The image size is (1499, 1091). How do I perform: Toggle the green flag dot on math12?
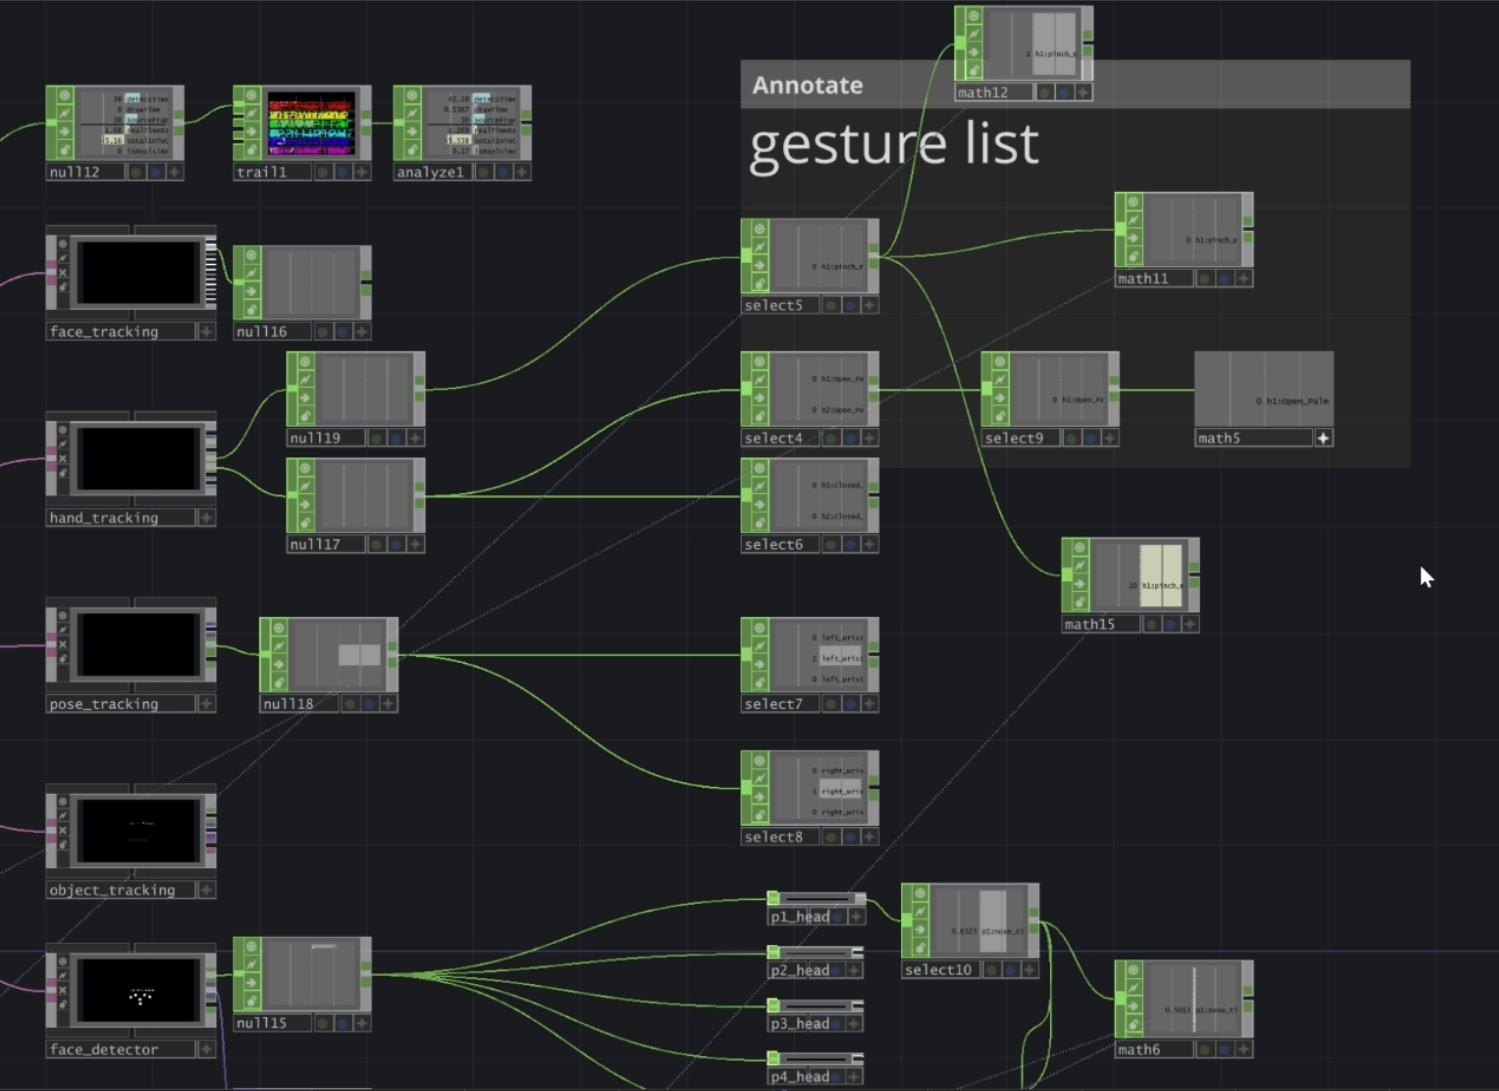tap(1043, 92)
